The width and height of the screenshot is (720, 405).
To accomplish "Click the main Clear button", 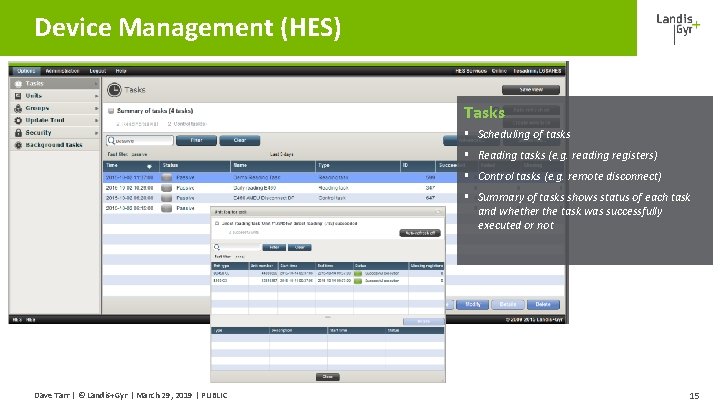I will (x=240, y=141).
